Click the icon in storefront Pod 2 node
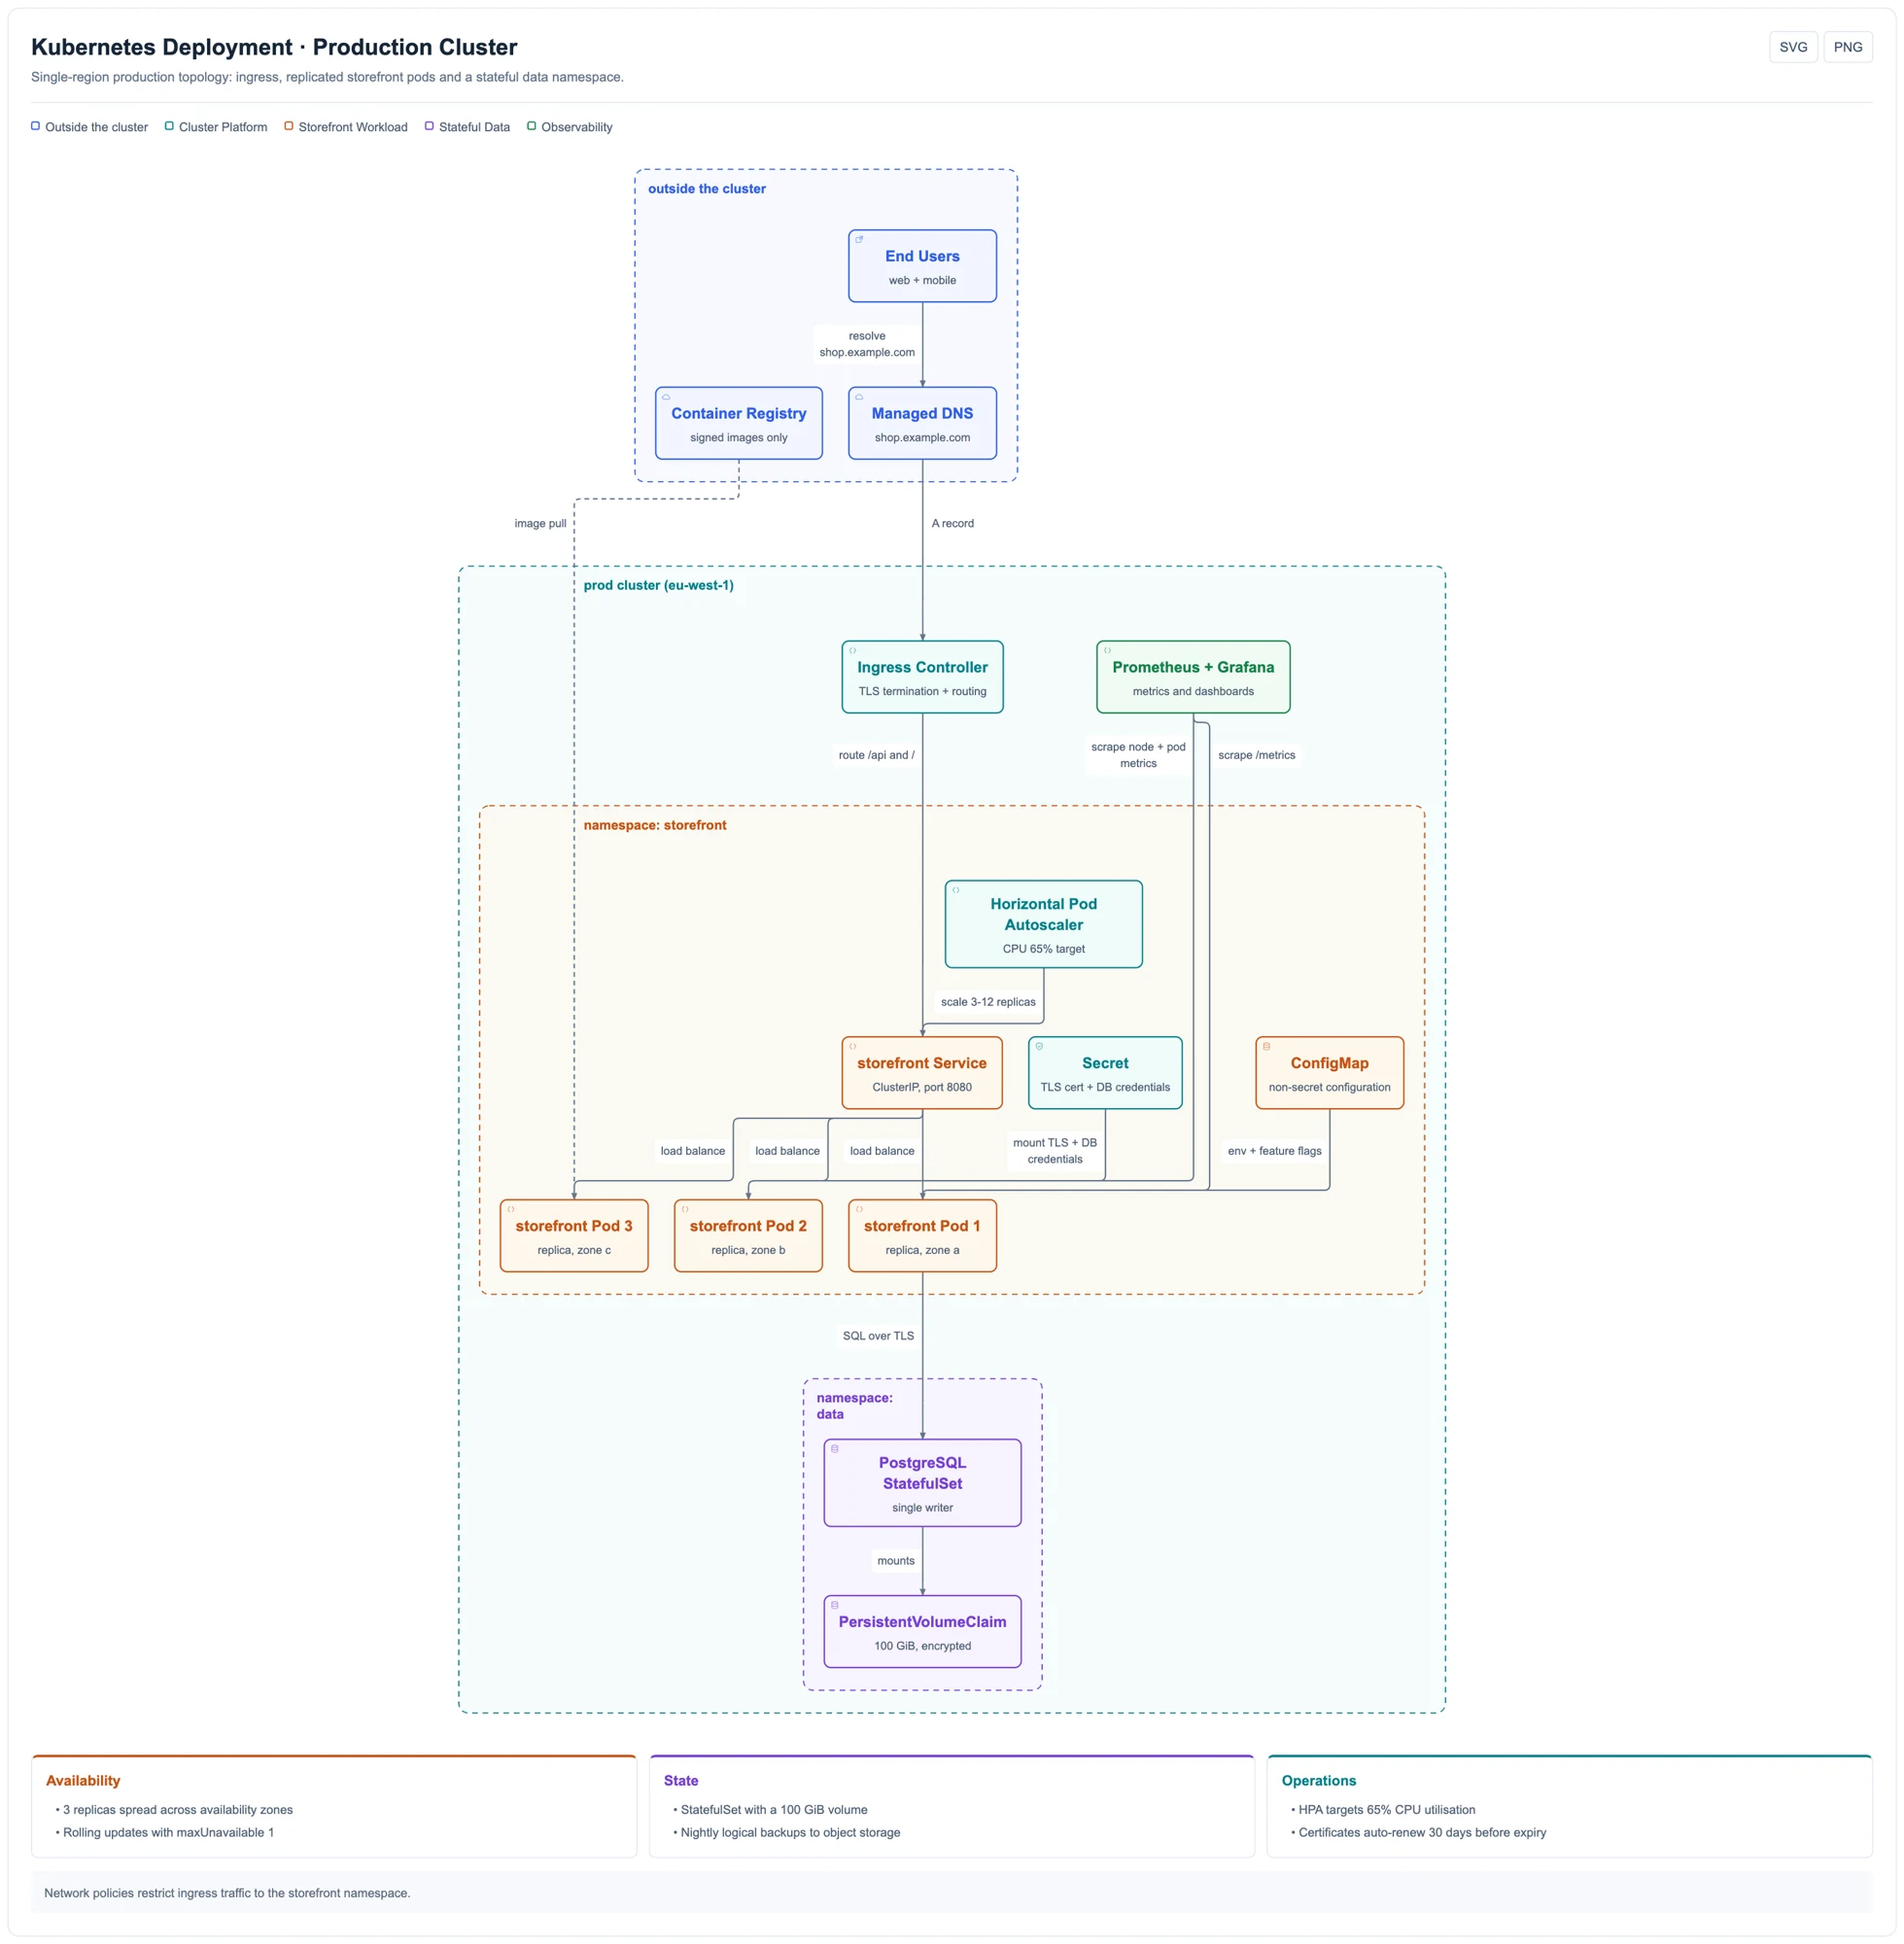The width and height of the screenshot is (1904, 1944). [685, 1210]
